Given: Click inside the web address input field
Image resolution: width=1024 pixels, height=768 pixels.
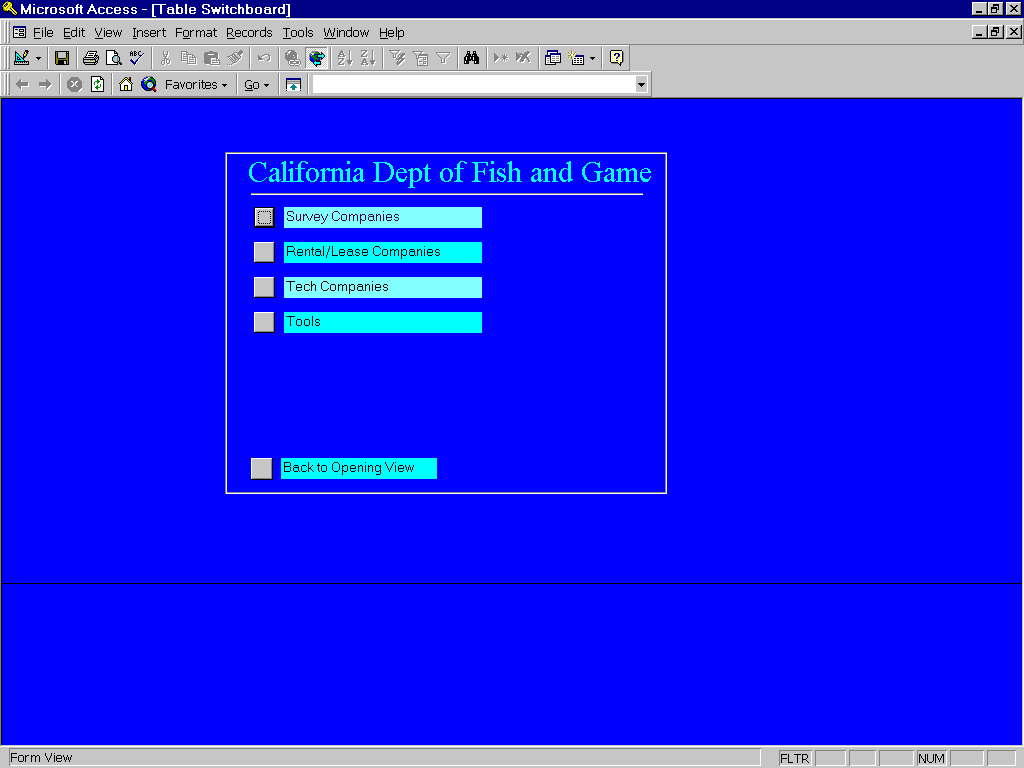Looking at the screenshot, I should tap(472, 85).
